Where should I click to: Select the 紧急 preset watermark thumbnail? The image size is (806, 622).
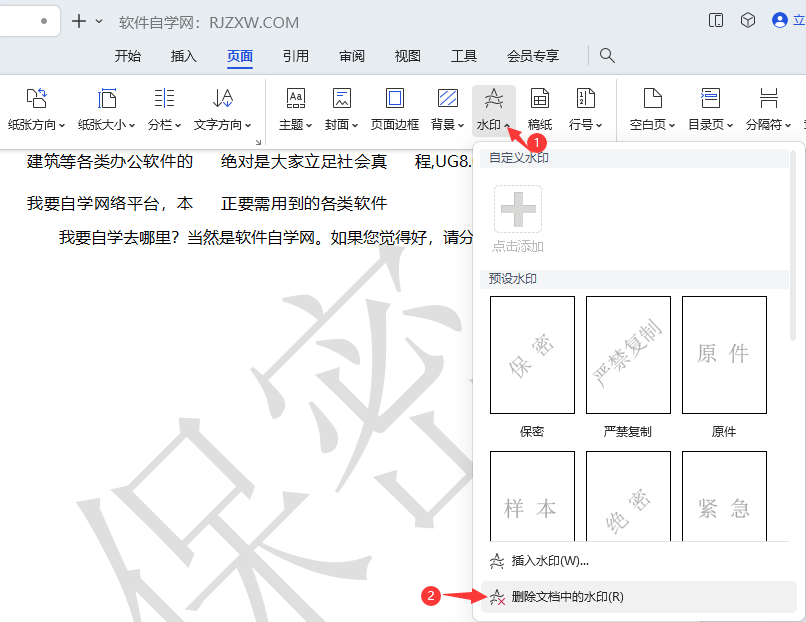click(724, 496)
